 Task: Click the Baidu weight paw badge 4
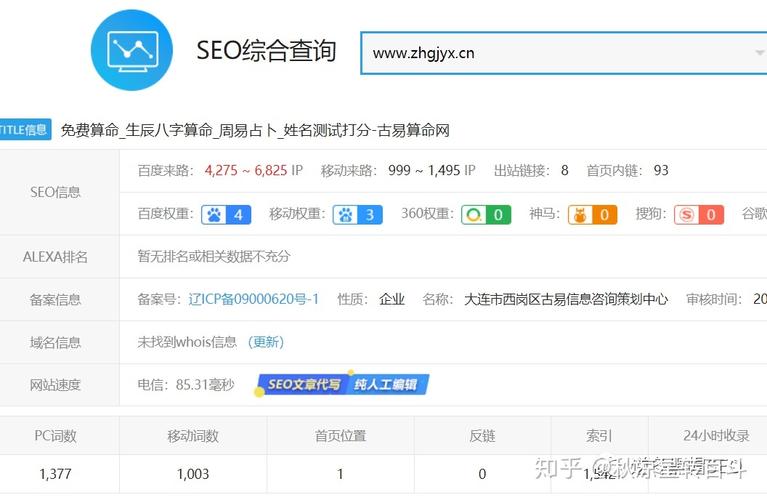[x=226, y=215]
